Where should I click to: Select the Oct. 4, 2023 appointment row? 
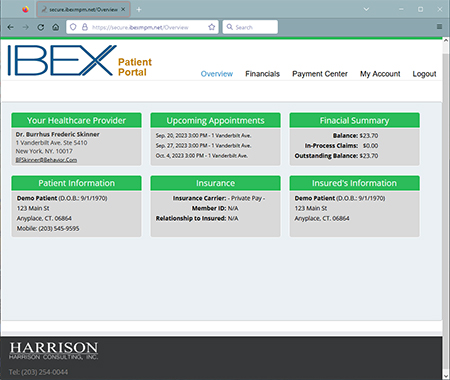coord(202,156)
